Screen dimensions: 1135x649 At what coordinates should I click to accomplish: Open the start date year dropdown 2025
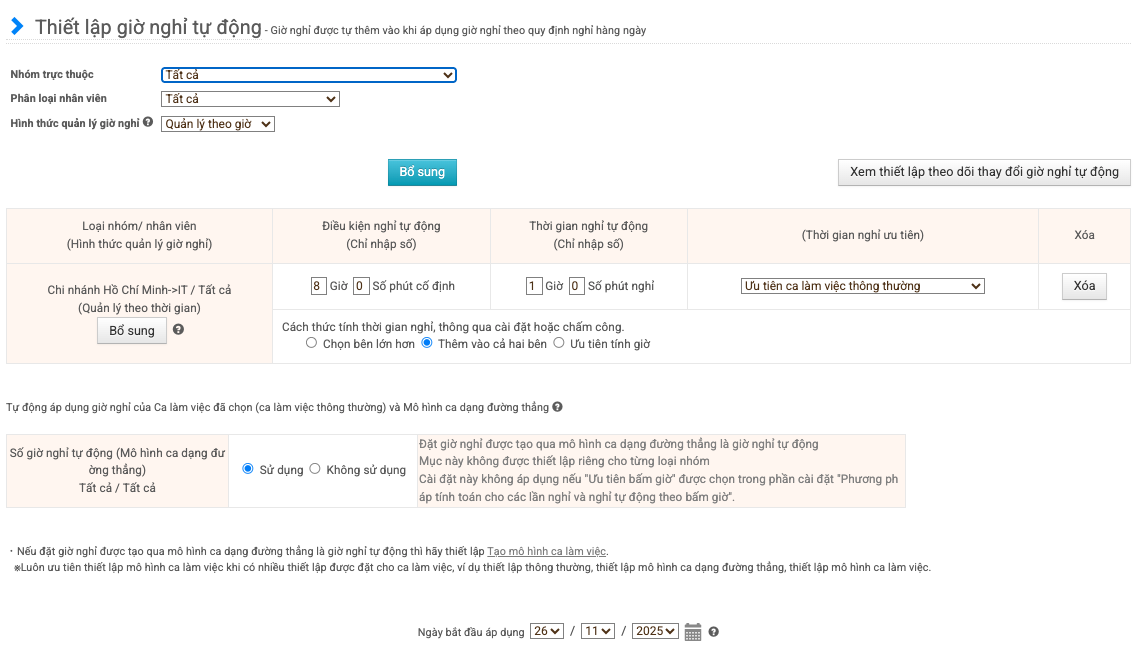tap(656, 631)
